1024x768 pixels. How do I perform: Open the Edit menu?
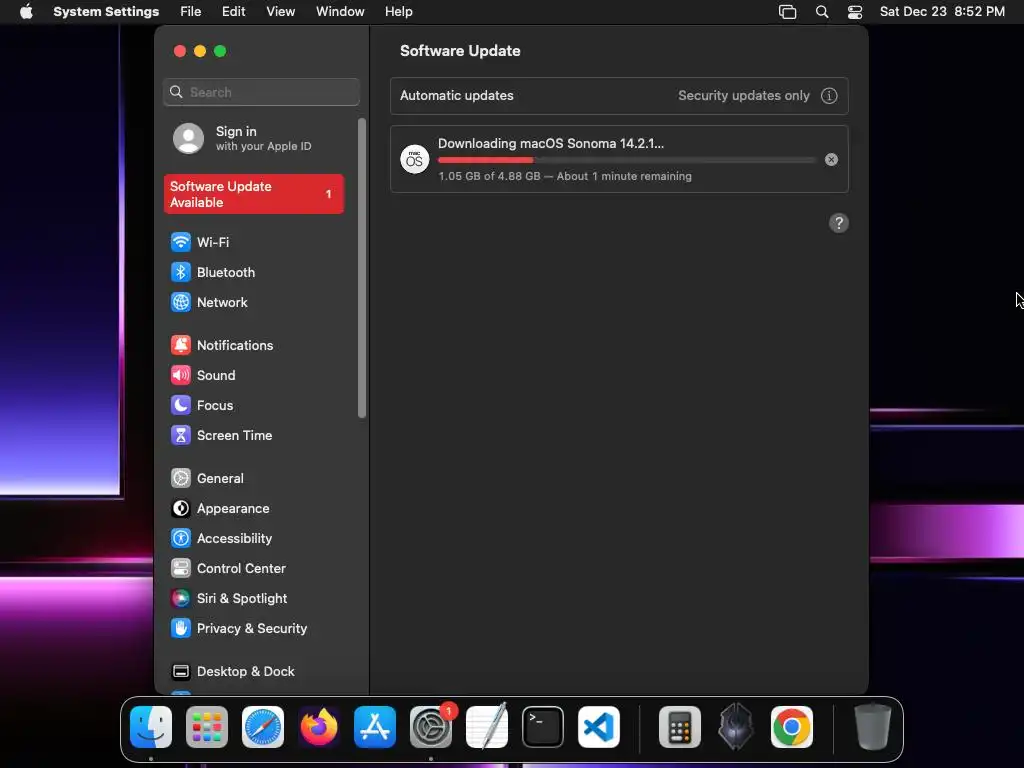click(233, 12)
